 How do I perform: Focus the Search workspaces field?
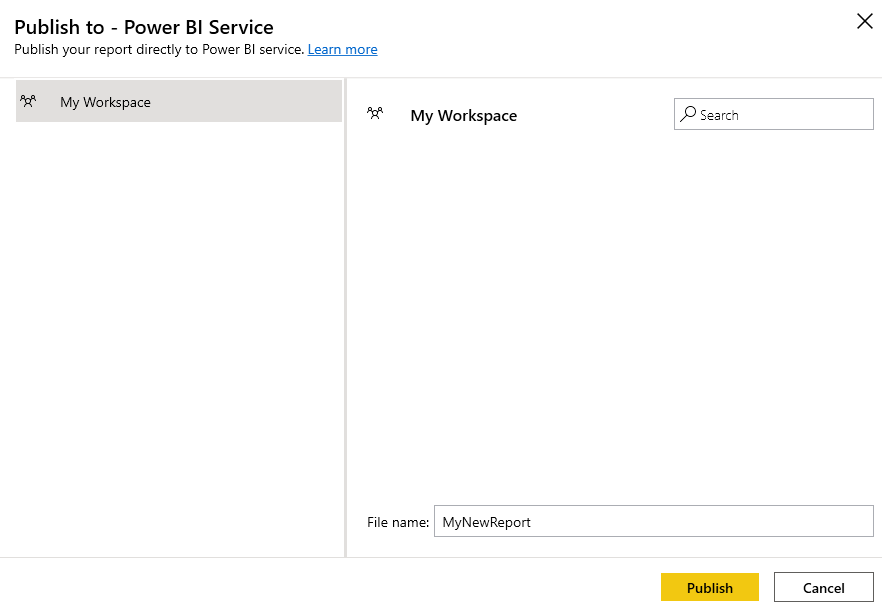coord(773,114)
